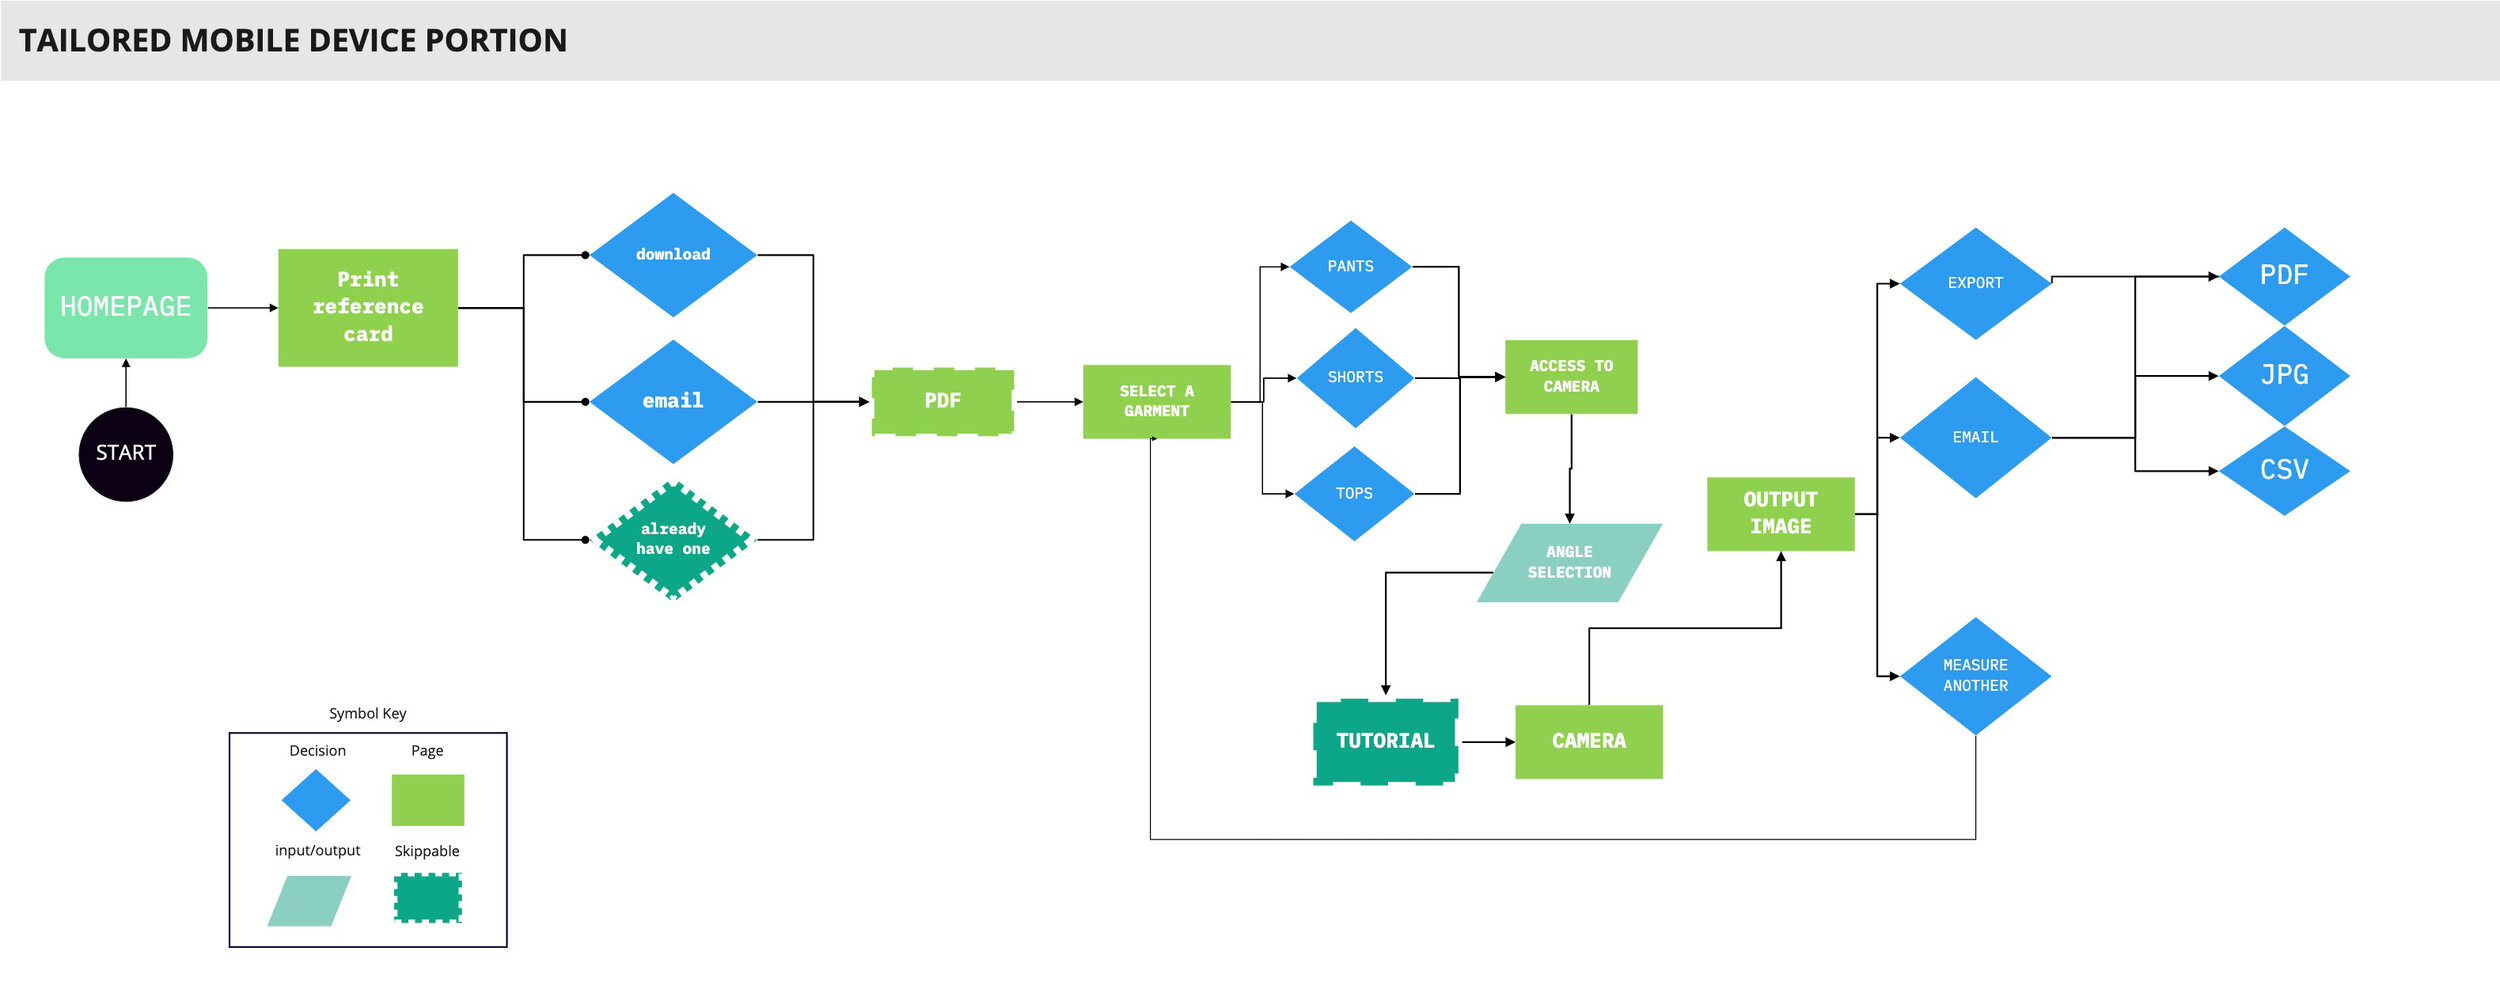
Task: Select the EXPORT decision diamond
Action: [x=1975, y=282]
